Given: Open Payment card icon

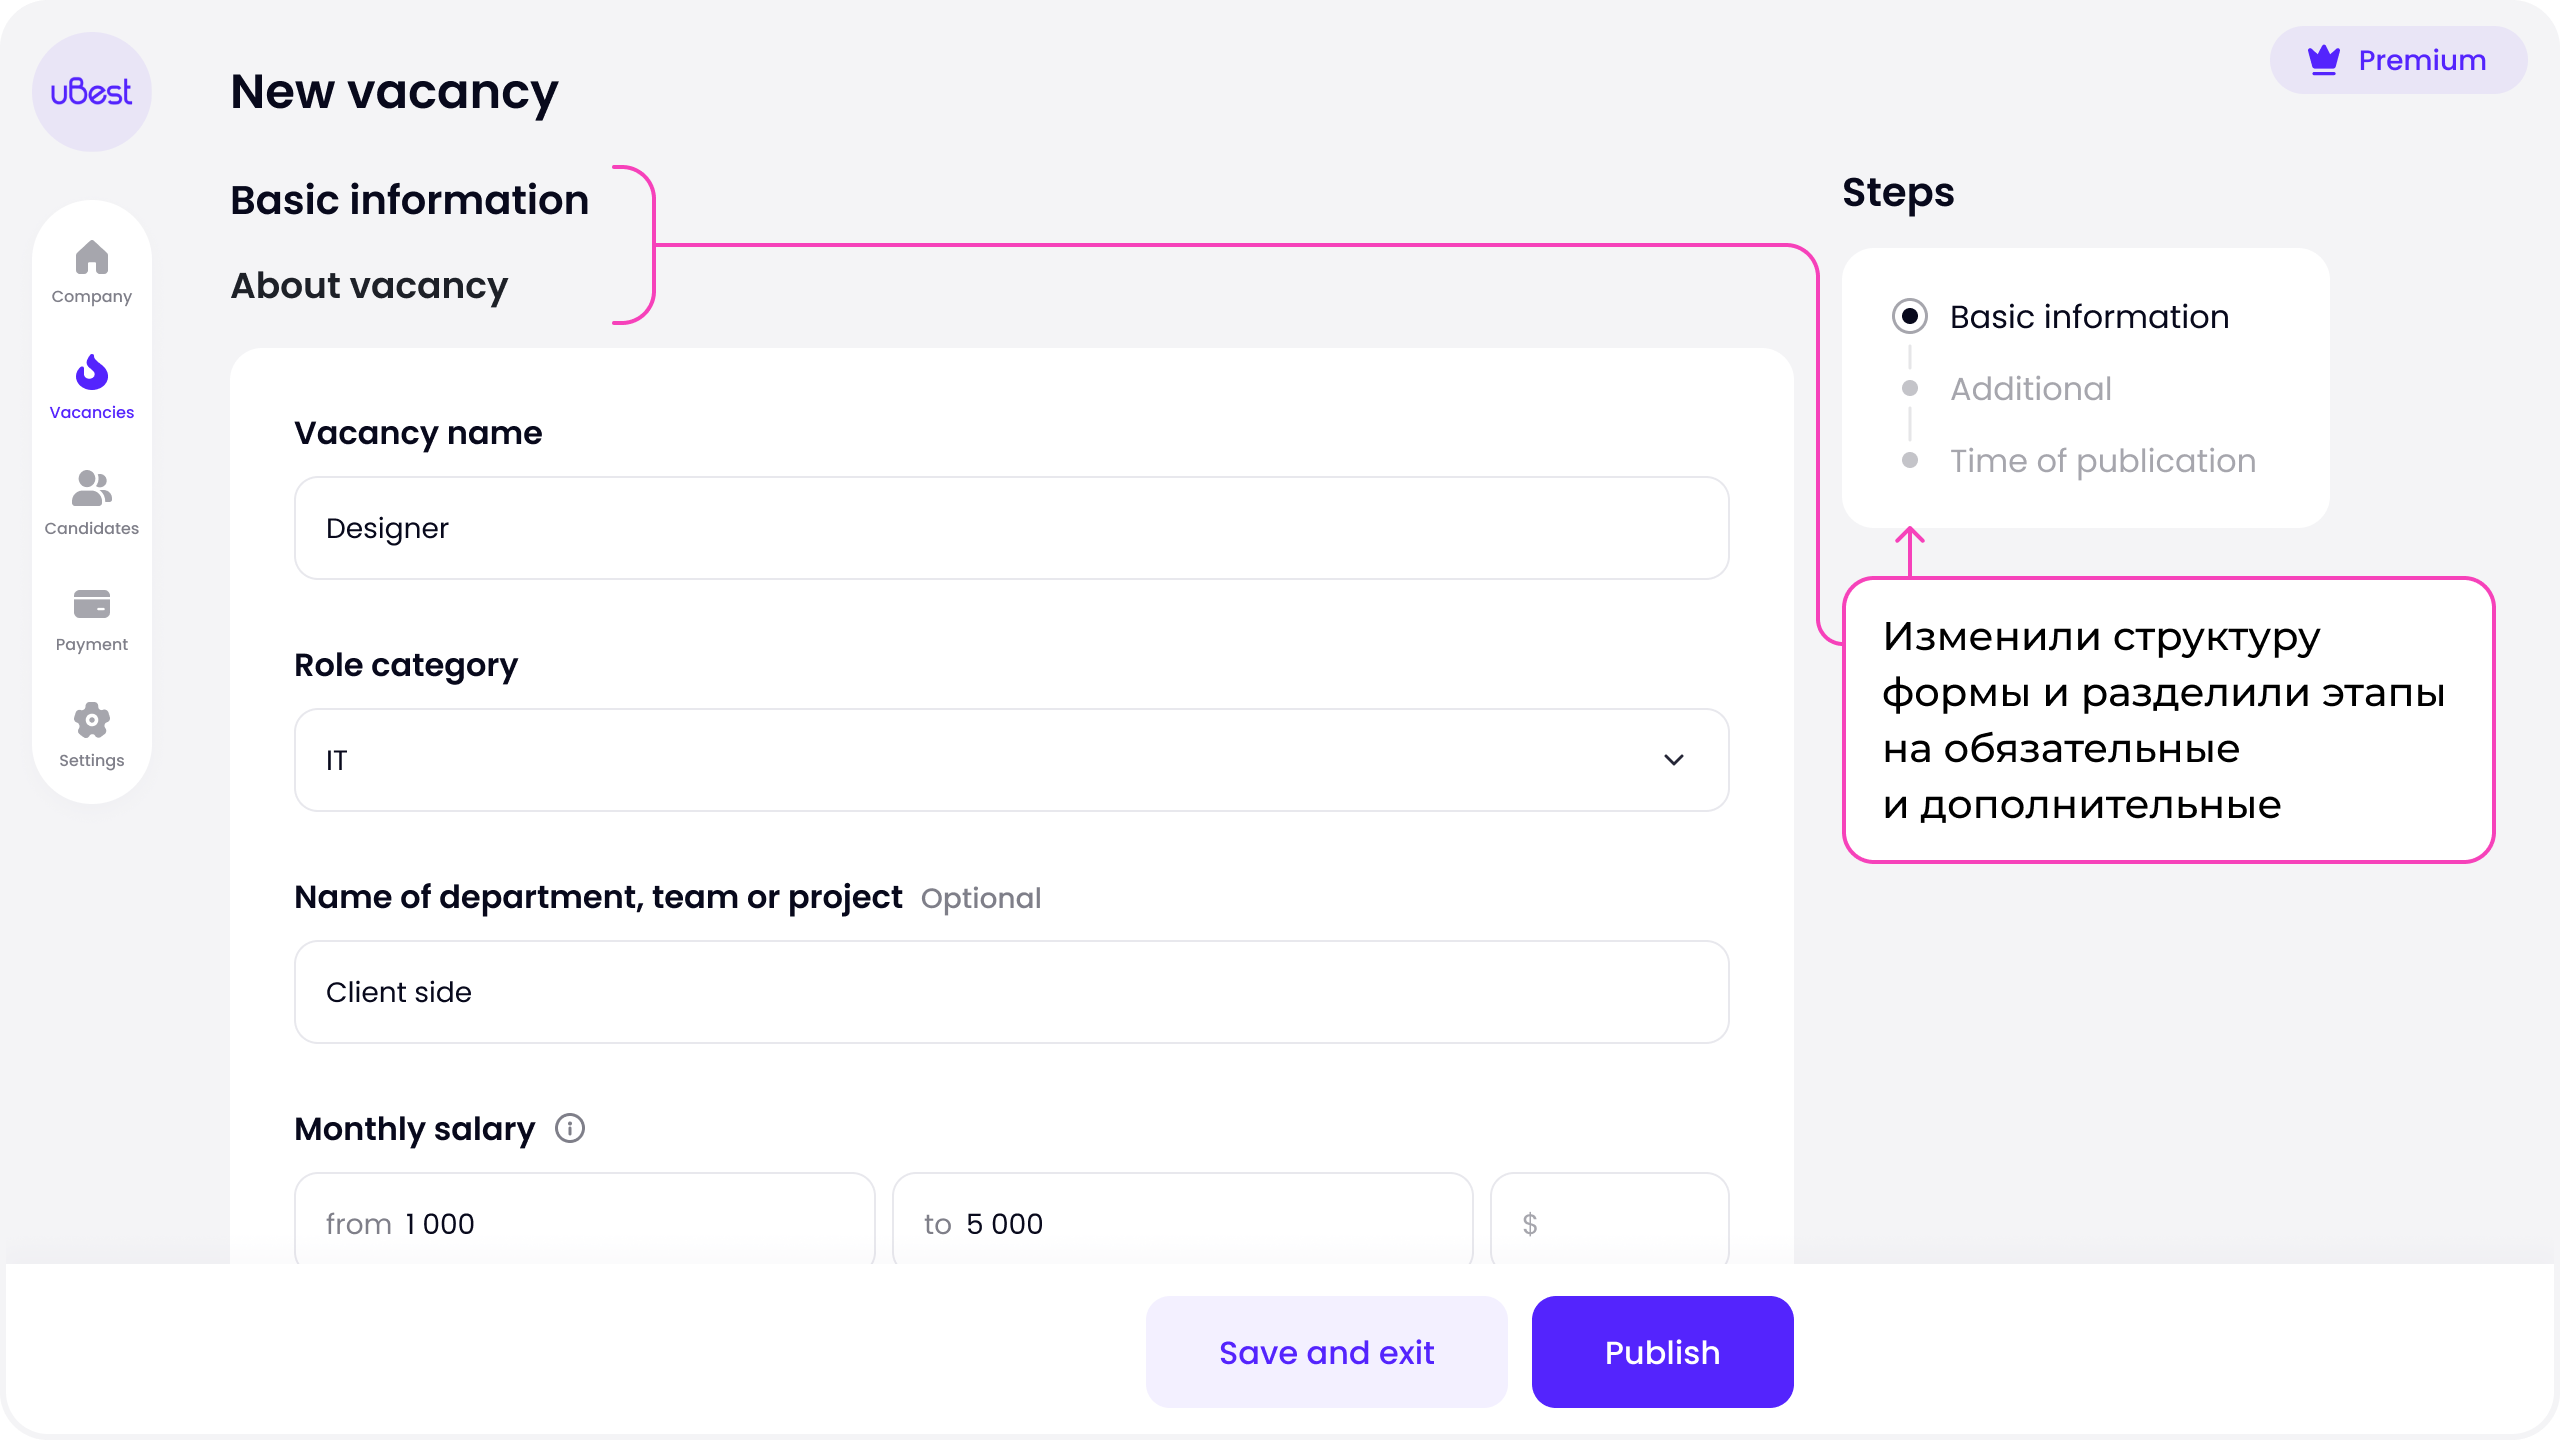Looking at the screenshot, I should [91, 604].
